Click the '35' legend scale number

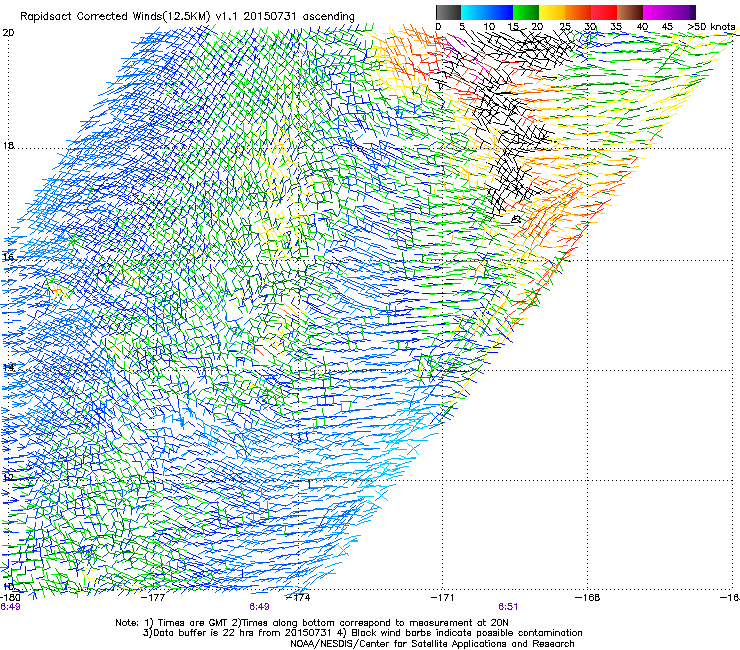pyautogui.click(x=616, y=27)
